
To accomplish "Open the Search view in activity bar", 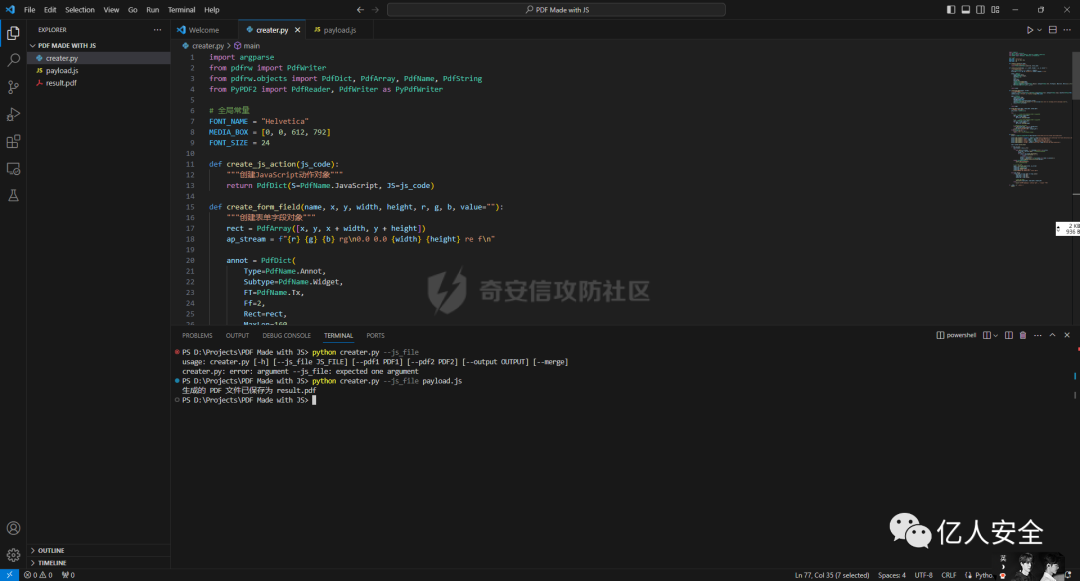I will pyautogui.click(x=13, y=60).
